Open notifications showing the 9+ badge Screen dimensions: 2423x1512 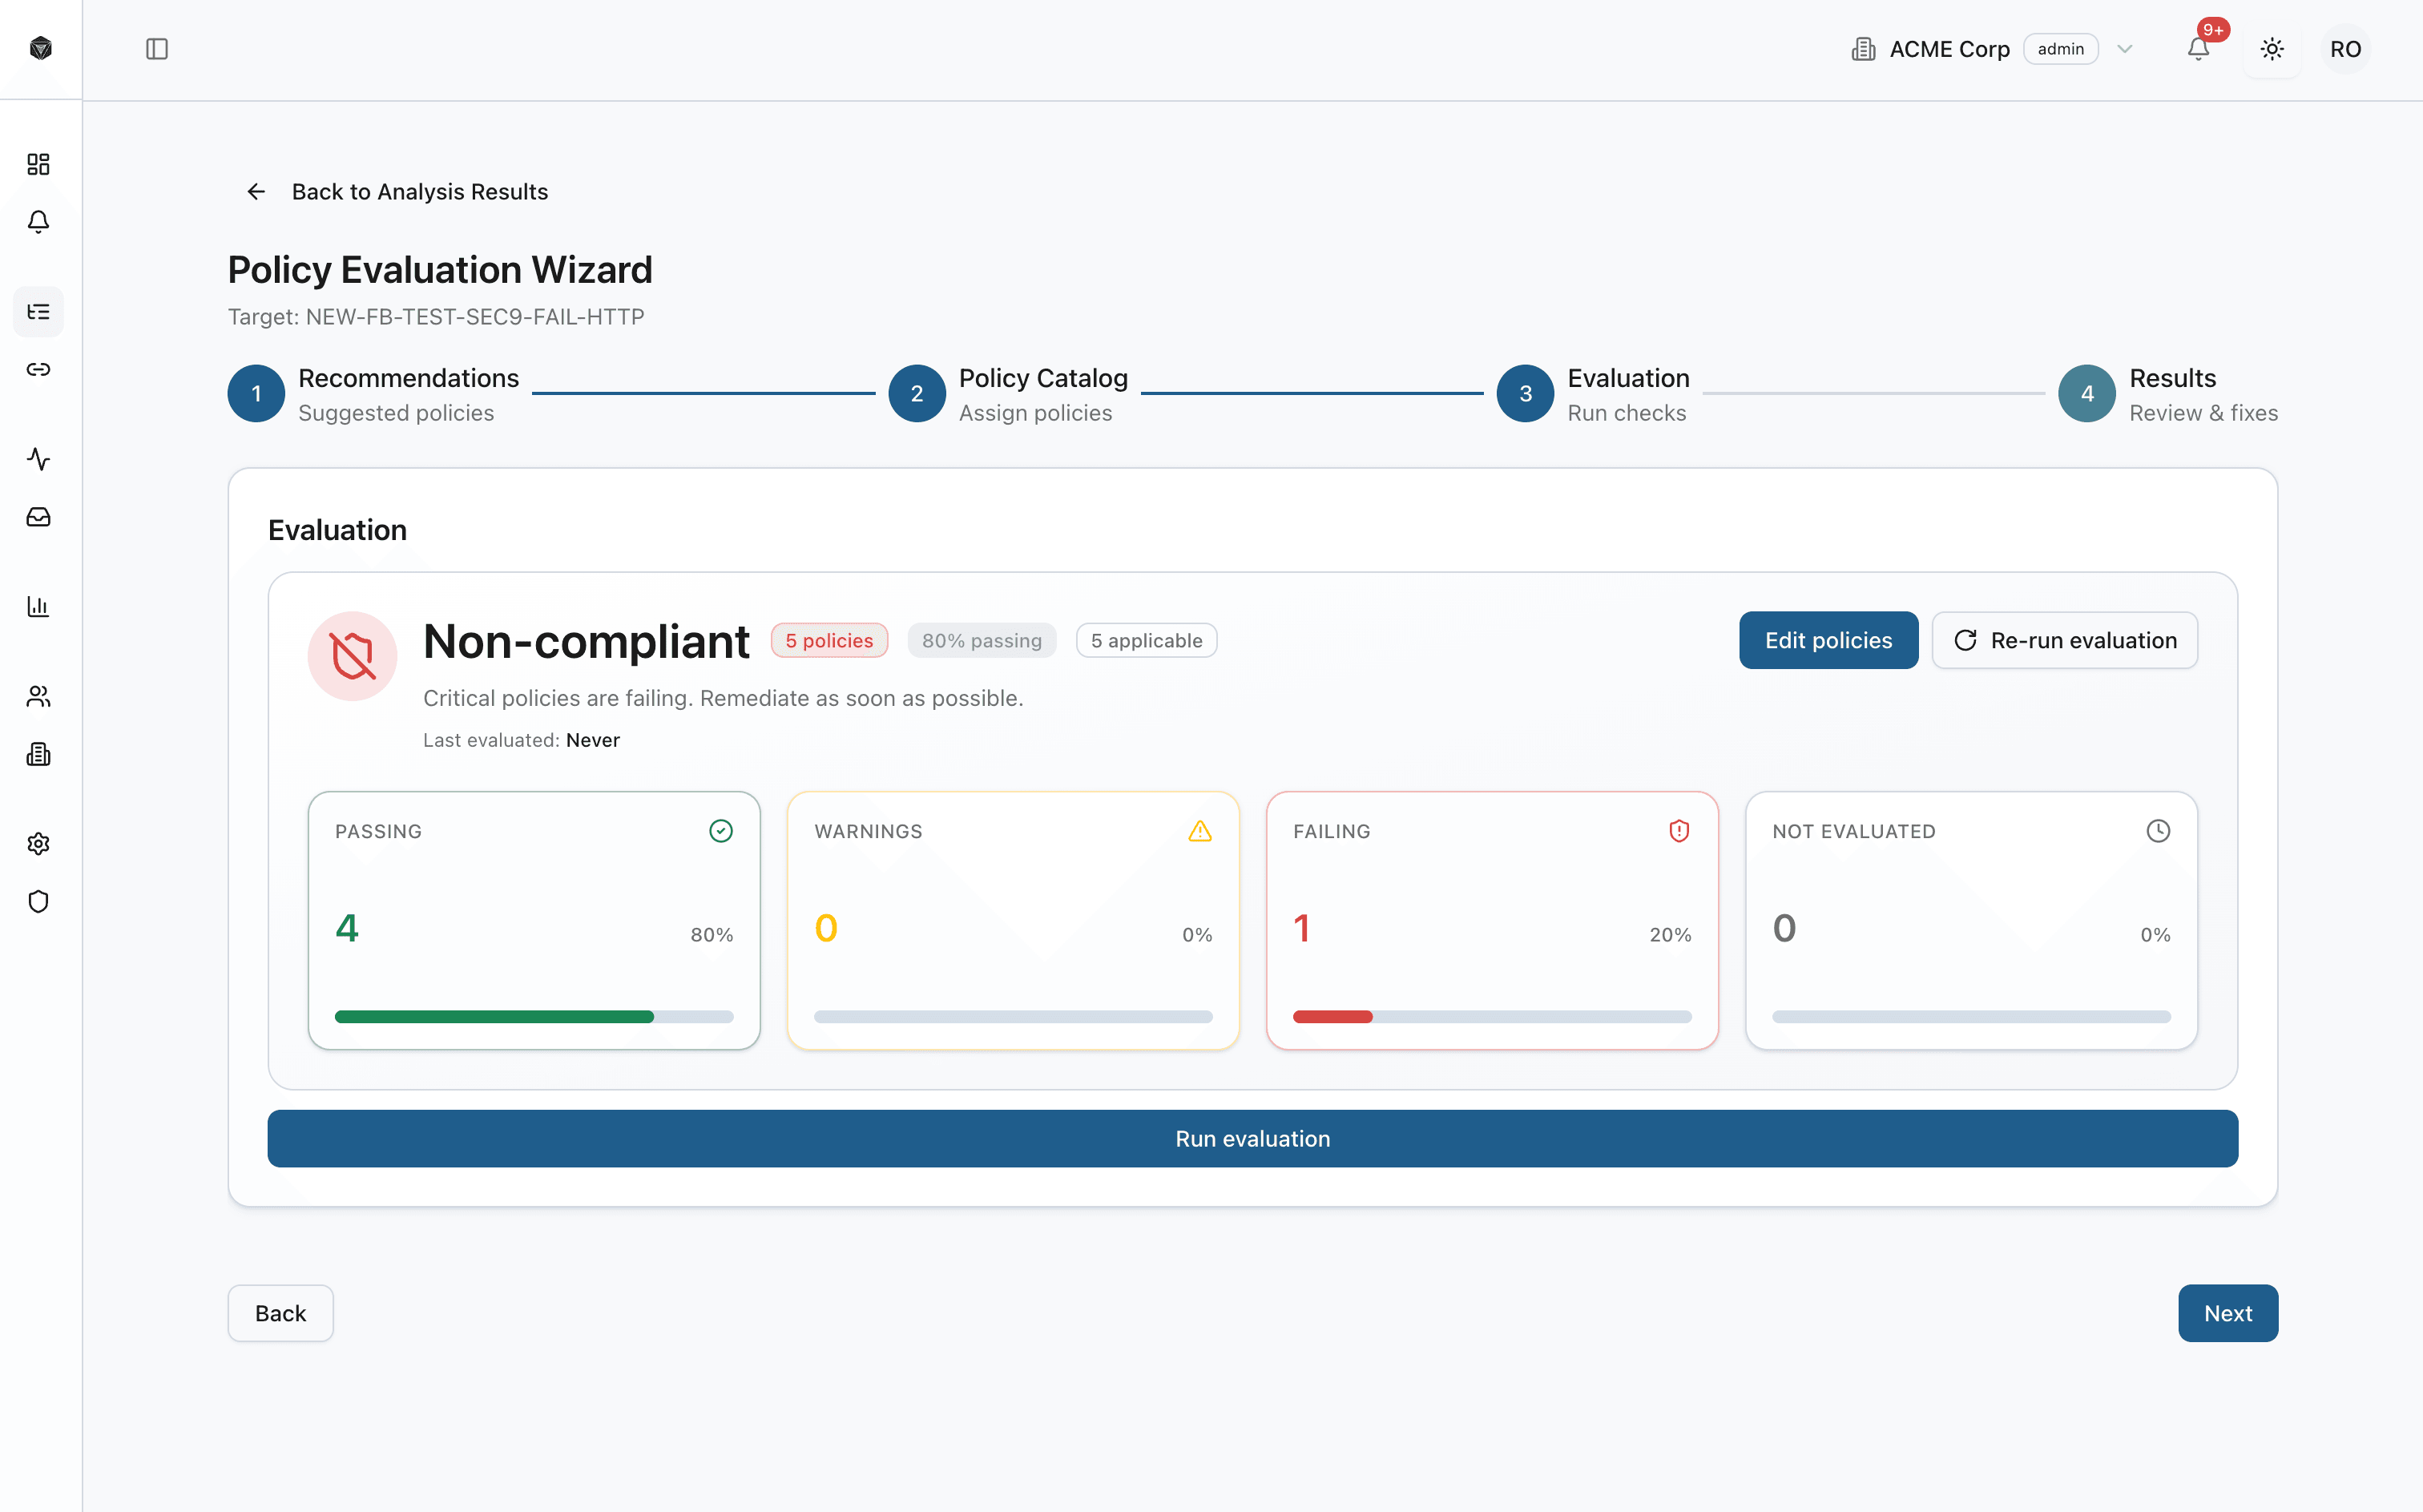[x=2197, y=48]
